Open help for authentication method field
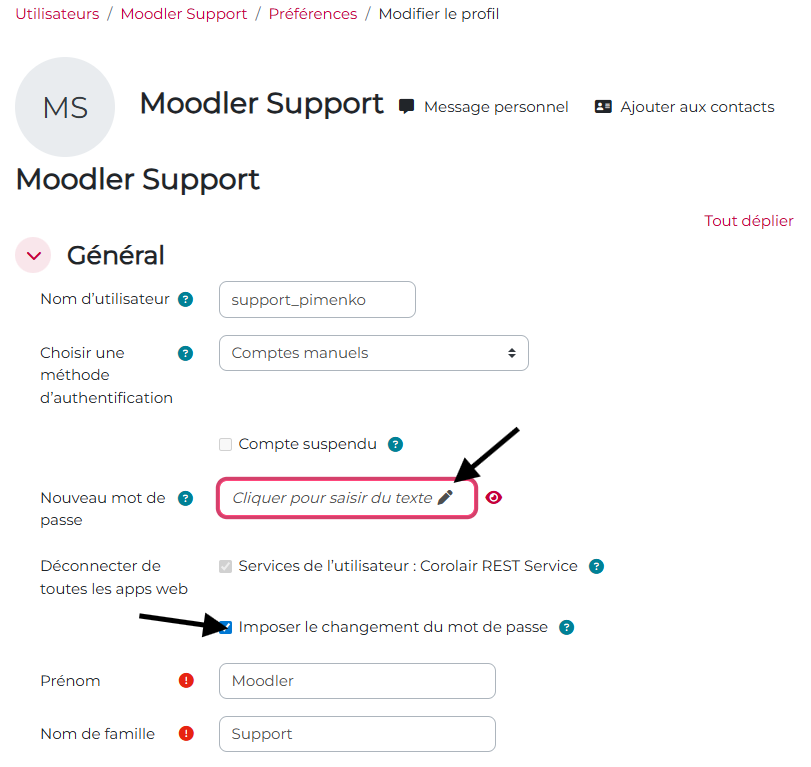The height and width of the screenshot is (767, 811). tap(185, 353)
